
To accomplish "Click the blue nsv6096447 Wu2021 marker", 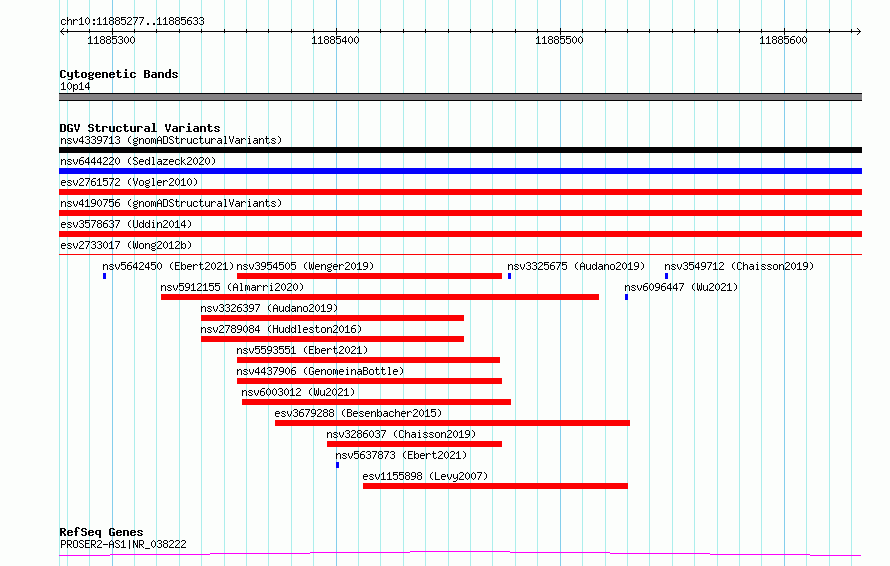I will tap(626, 297).
